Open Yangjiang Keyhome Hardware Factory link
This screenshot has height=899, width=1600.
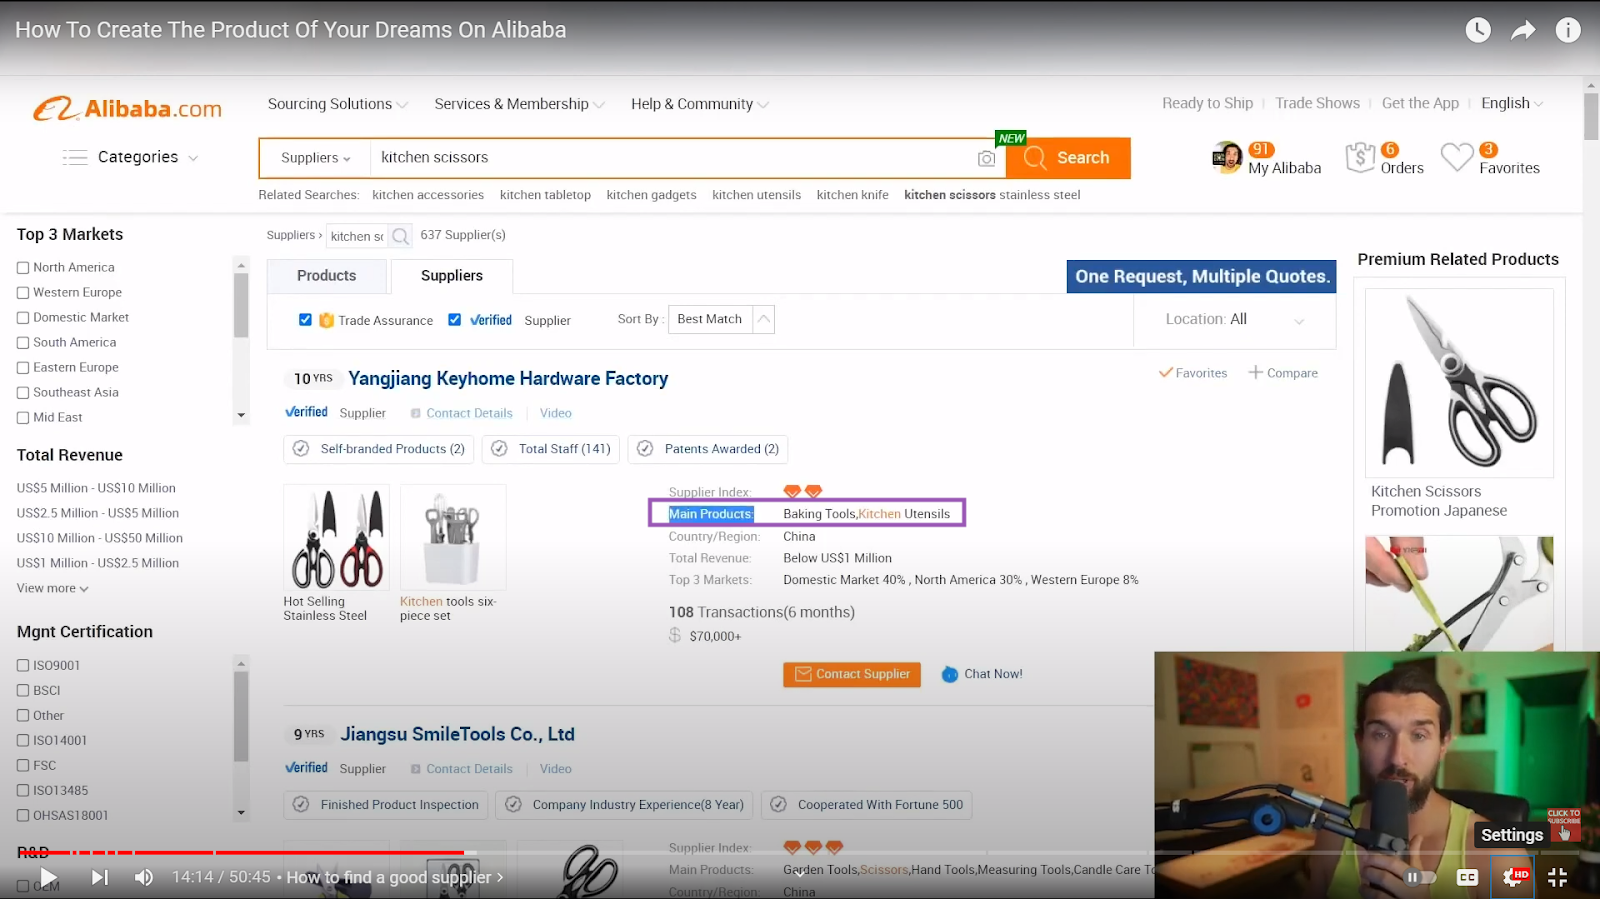[508, 379]
